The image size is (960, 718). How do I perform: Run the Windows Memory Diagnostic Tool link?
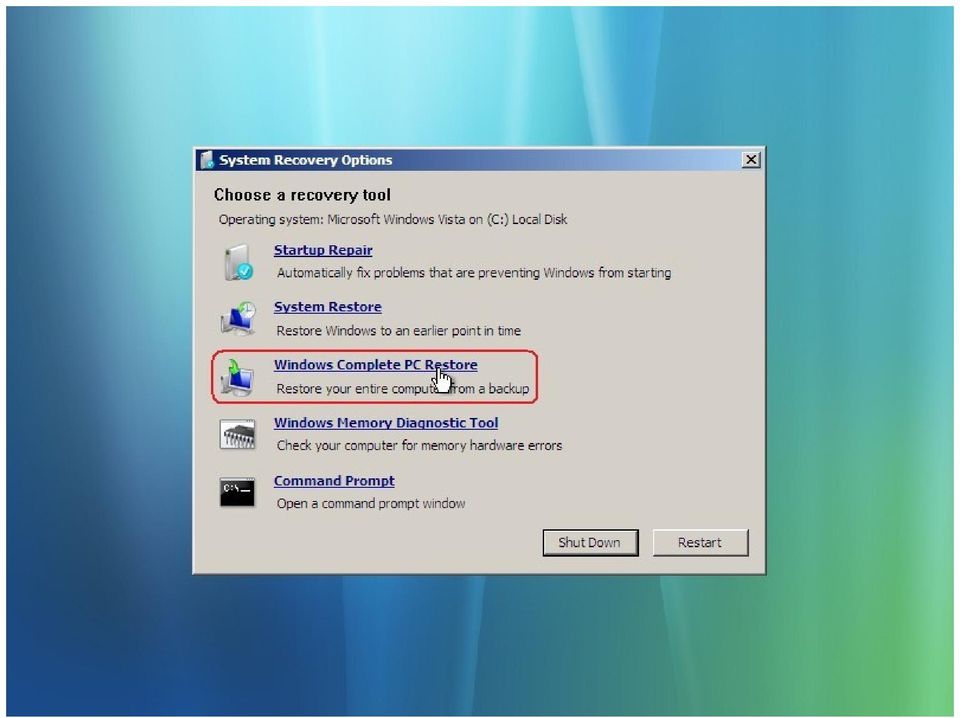[x=386, y=422]
